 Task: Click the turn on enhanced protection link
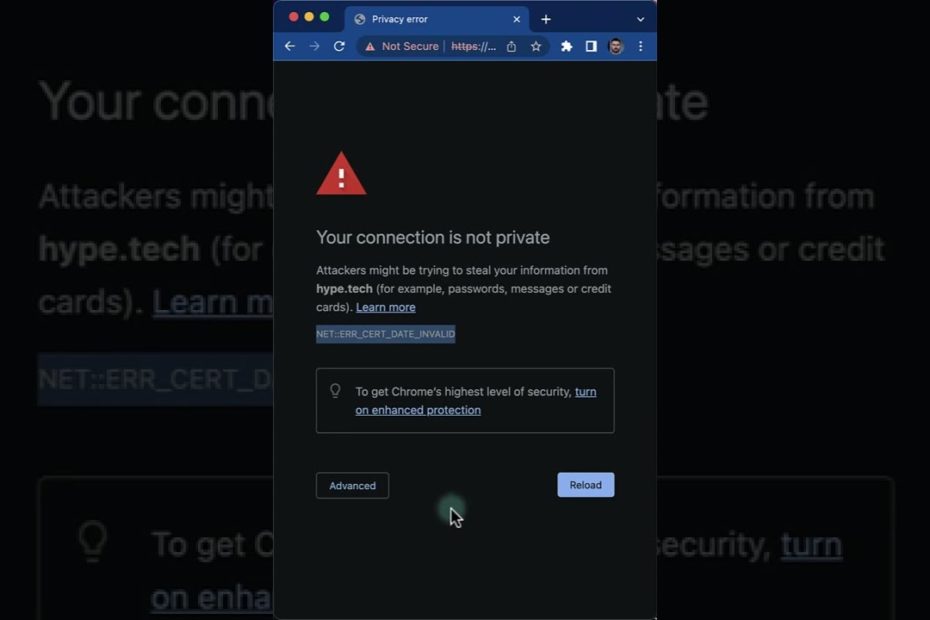(x=476, y=401)
